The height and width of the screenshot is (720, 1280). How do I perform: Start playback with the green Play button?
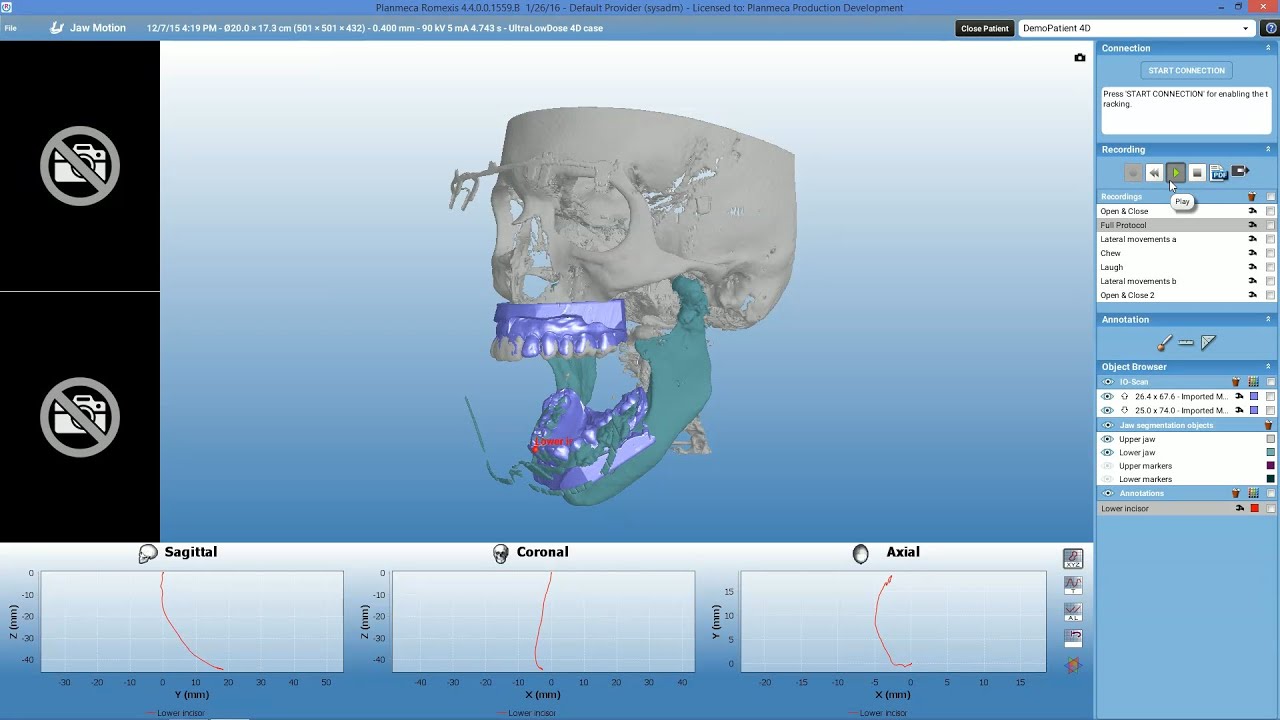1176,173
